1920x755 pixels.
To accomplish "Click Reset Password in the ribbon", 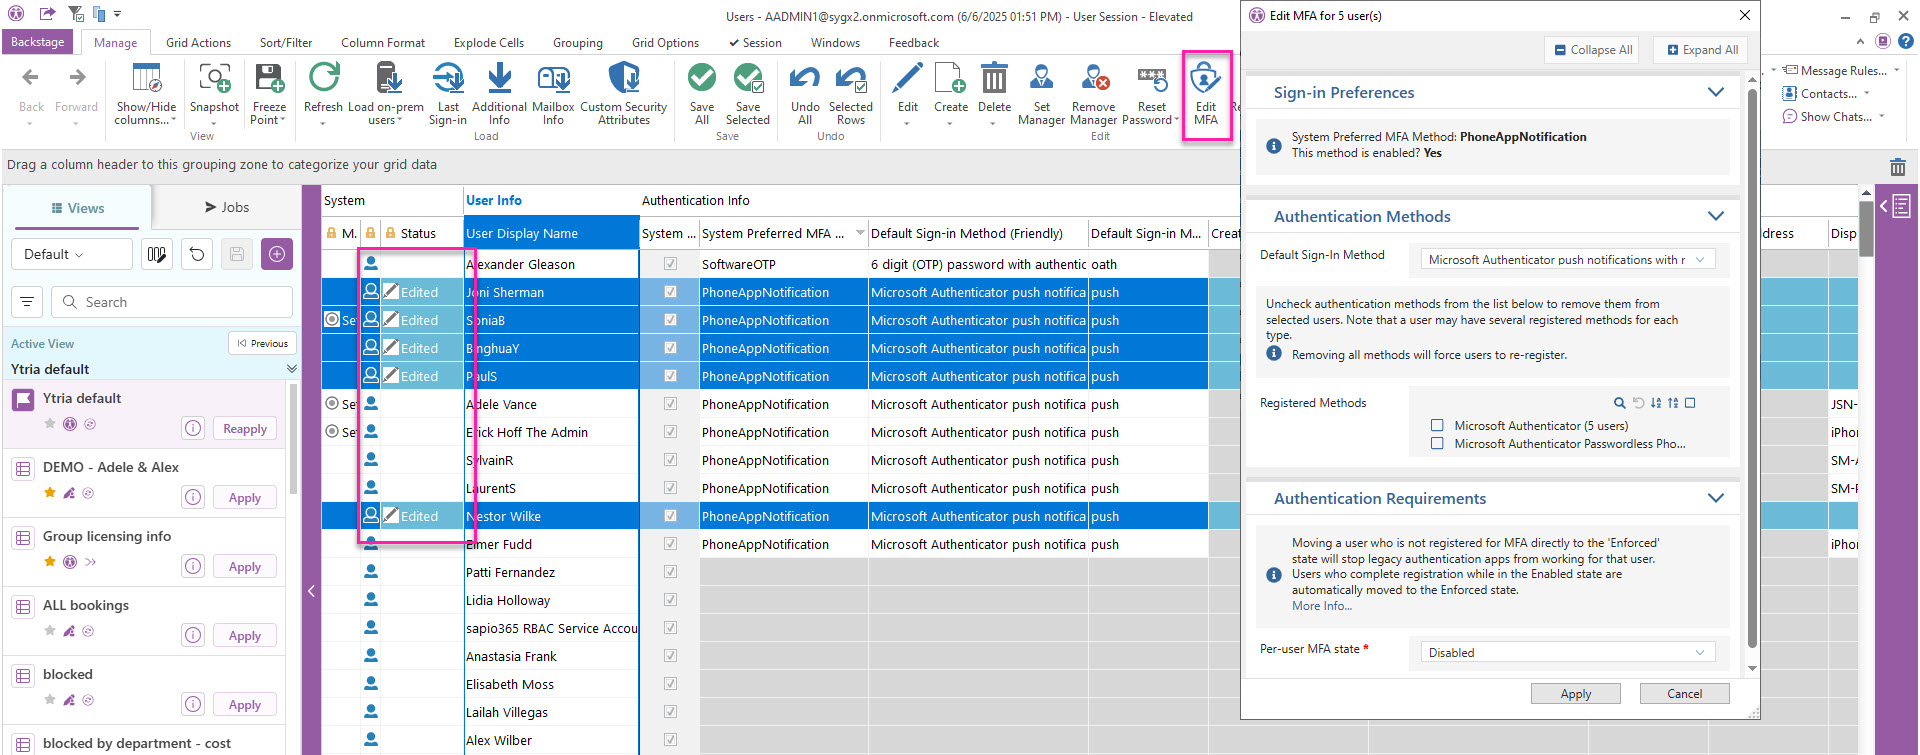I will (1151, 82).
